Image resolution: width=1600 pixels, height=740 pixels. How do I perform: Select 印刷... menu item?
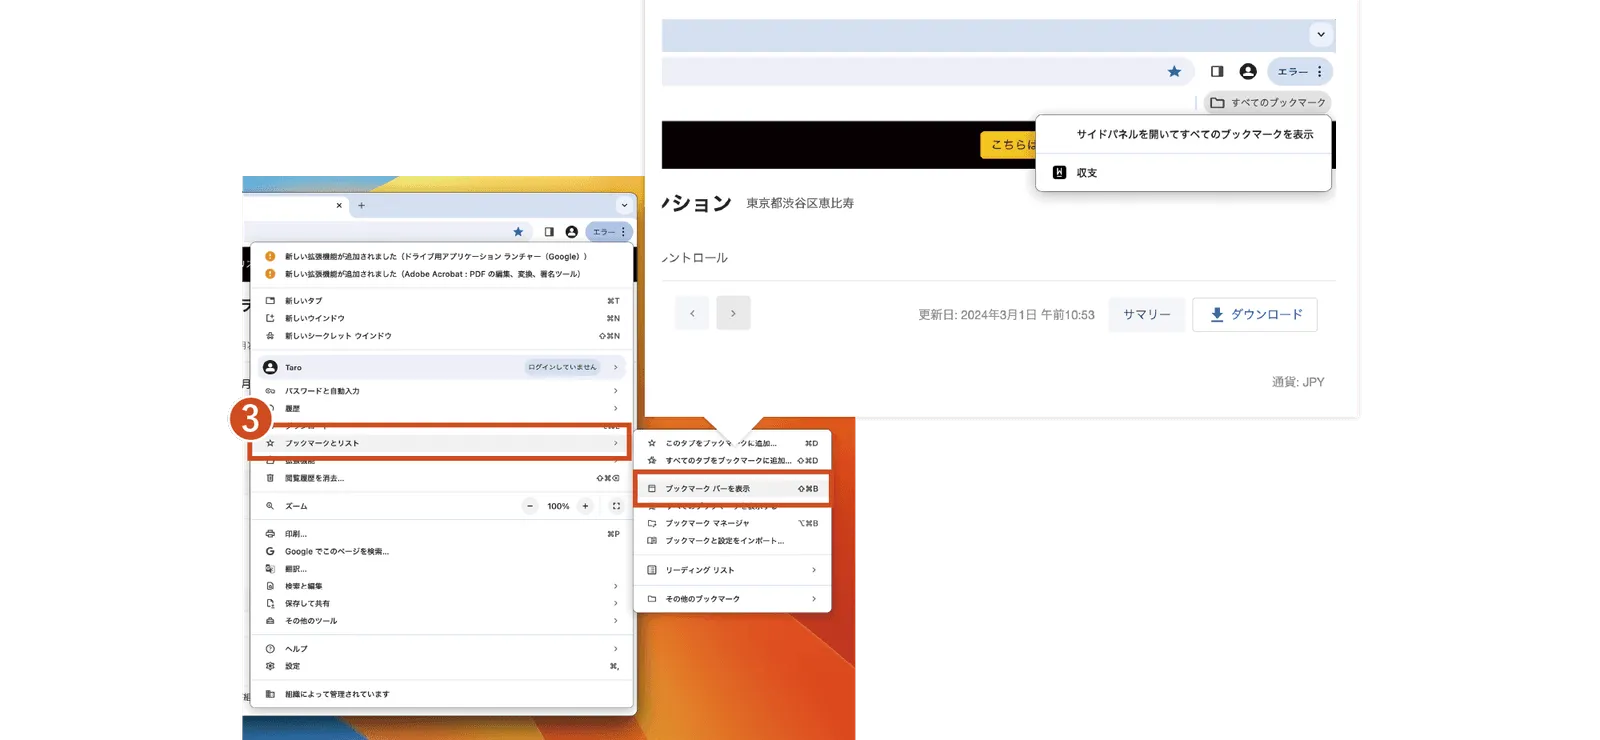click(x=442, y=534)
